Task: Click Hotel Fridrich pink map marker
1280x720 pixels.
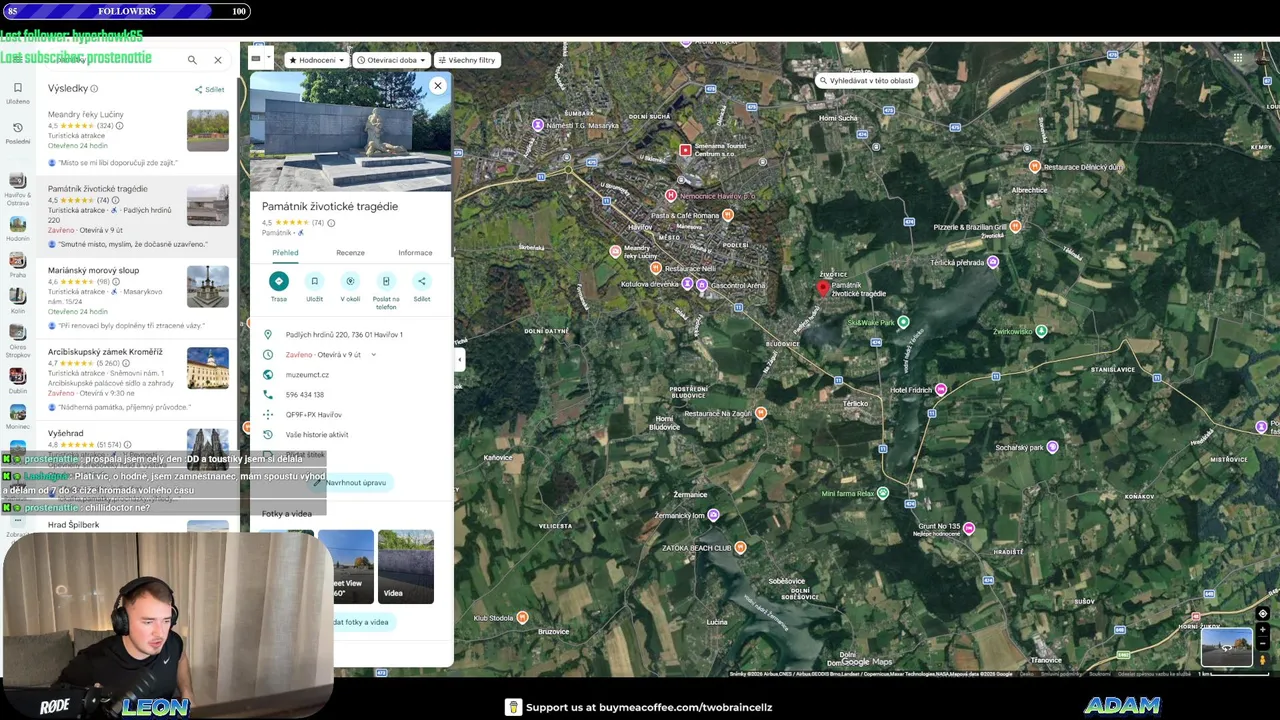Action: click(940, 390)
